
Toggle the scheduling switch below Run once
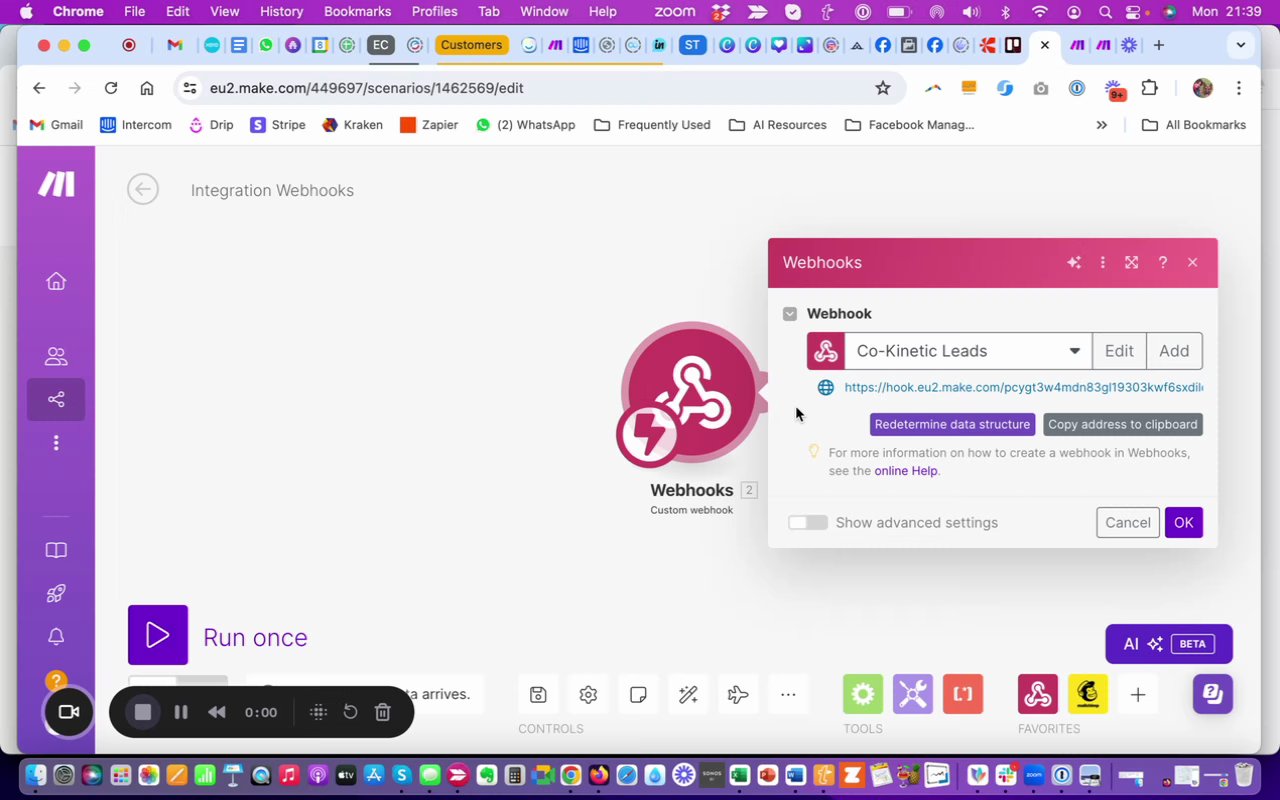pyautogui.click(x=178, y=682)
